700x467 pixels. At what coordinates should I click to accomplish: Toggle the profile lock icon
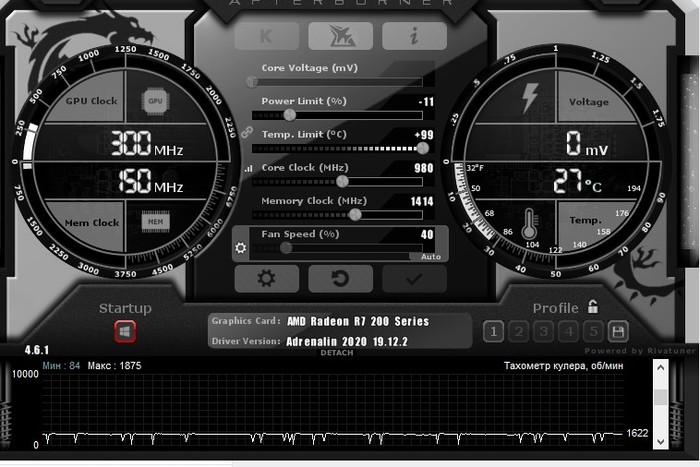click(593, 307)
